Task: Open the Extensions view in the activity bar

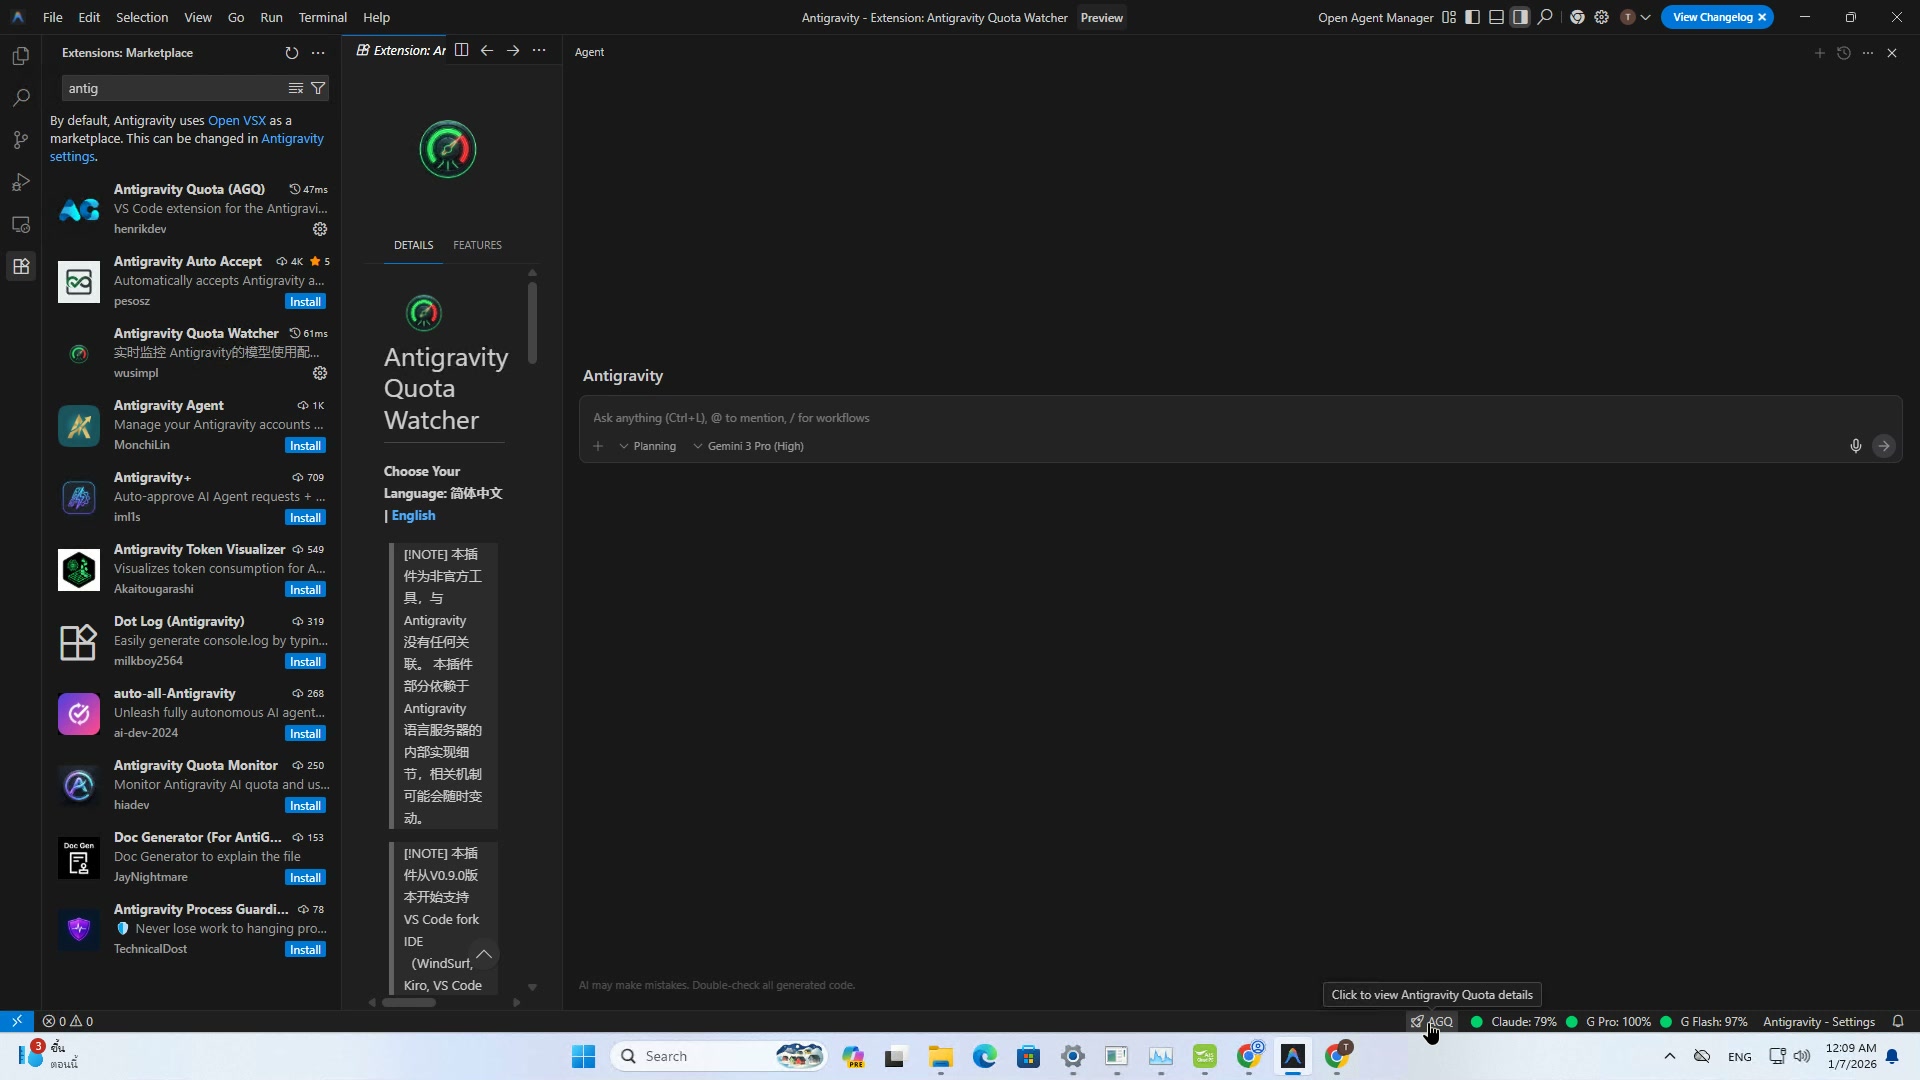Action: 20,265
